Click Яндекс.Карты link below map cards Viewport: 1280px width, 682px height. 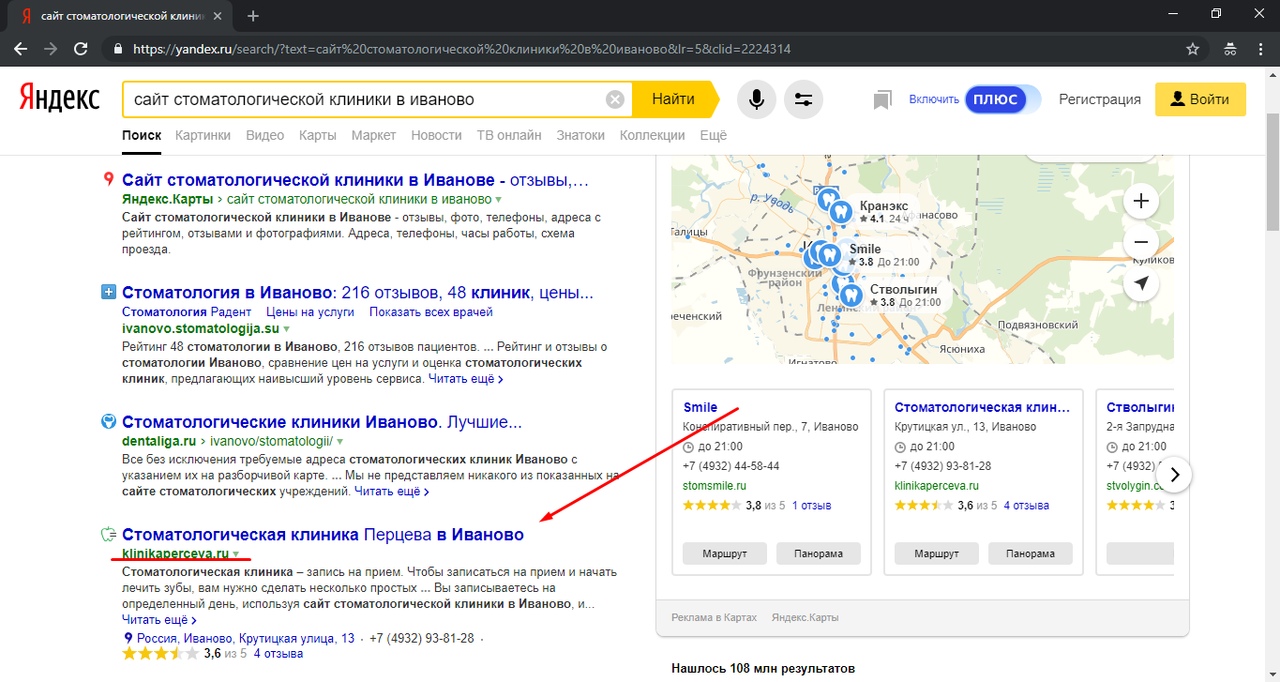coord(805,618)
